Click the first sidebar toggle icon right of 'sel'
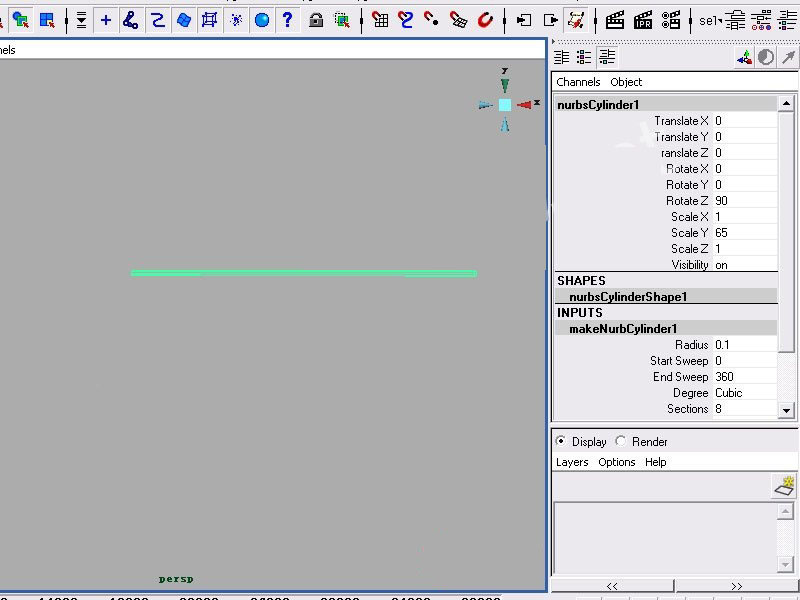 tap(735, 20)
